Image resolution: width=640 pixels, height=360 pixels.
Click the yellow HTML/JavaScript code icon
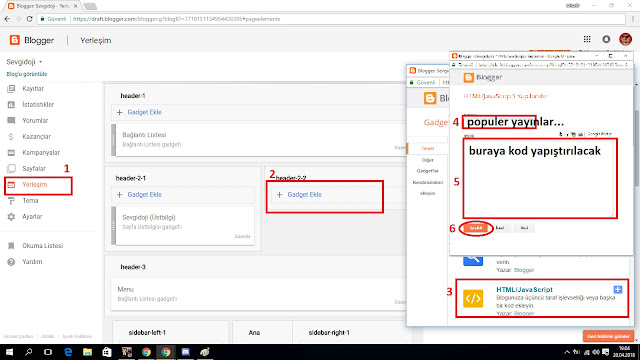click(473, 298)
